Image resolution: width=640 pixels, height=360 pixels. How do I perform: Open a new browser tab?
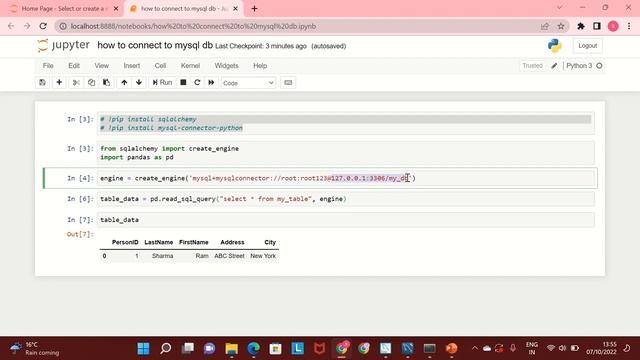click(x=254, y=9)
